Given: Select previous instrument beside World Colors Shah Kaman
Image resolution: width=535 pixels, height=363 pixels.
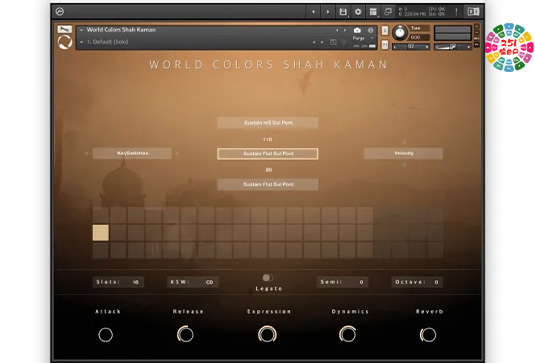Looking at the screenshot, I should tap(337, 30).
